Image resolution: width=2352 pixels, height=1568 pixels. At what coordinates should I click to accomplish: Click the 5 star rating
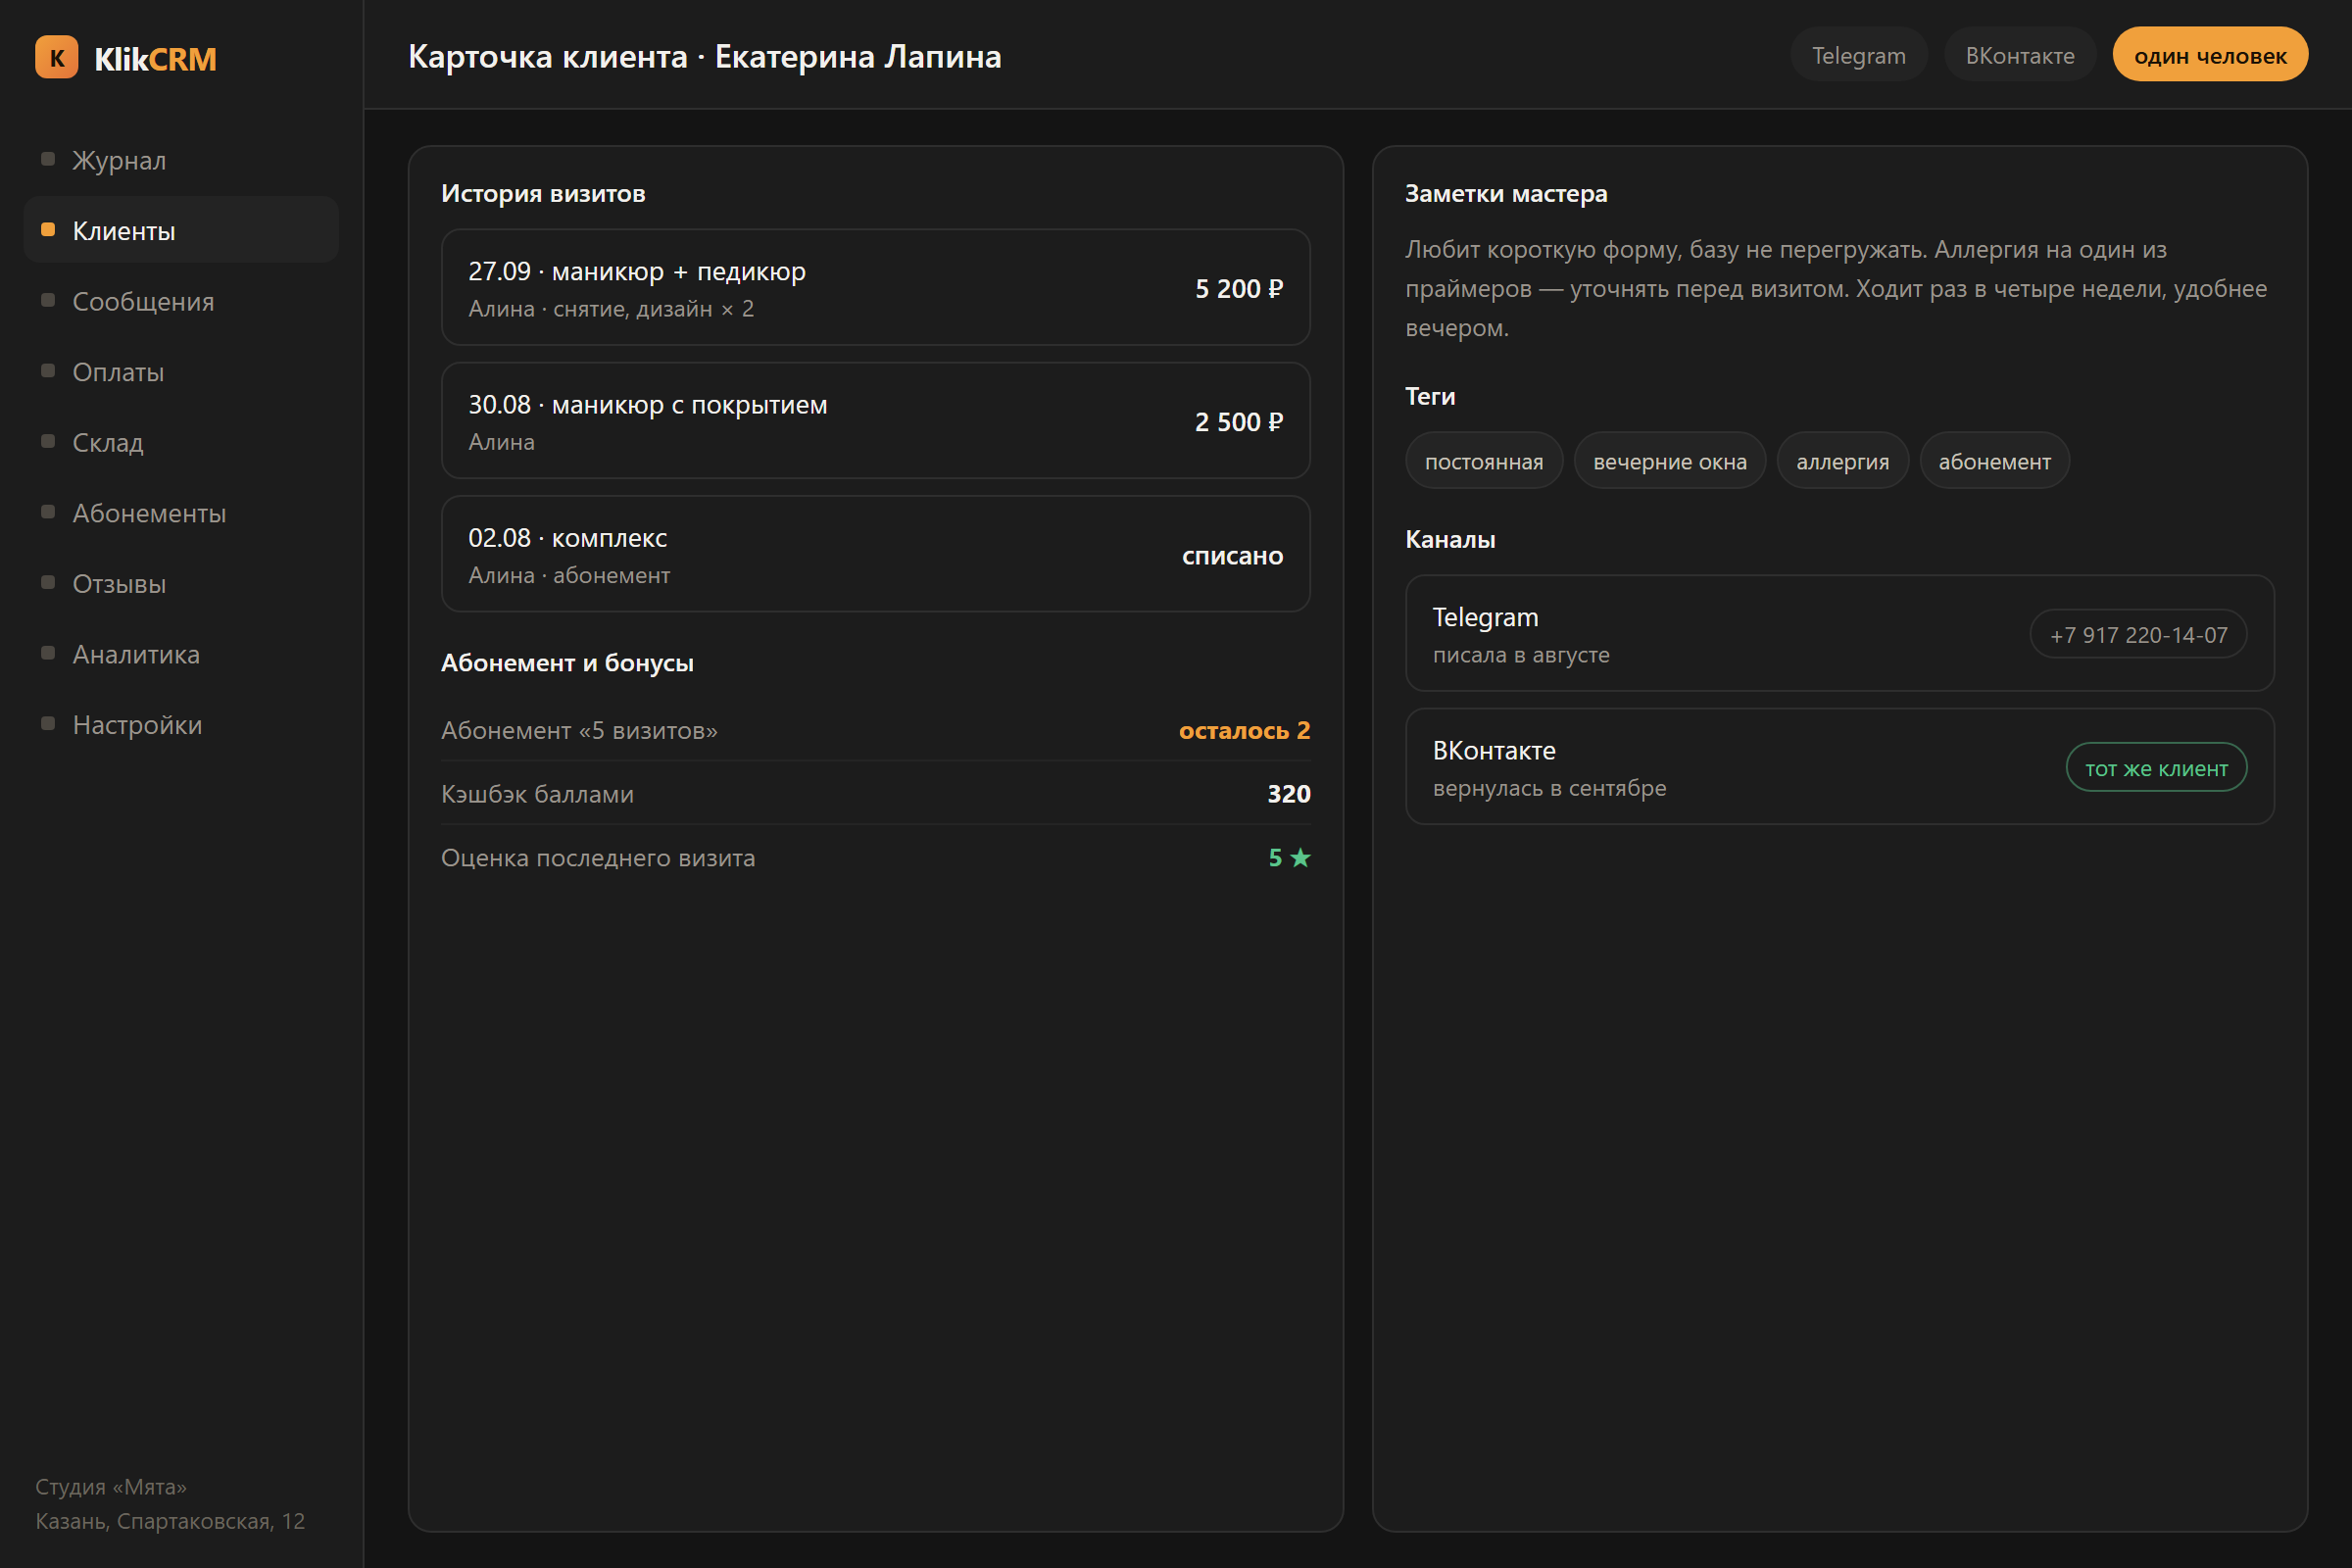coord(1289,858)
